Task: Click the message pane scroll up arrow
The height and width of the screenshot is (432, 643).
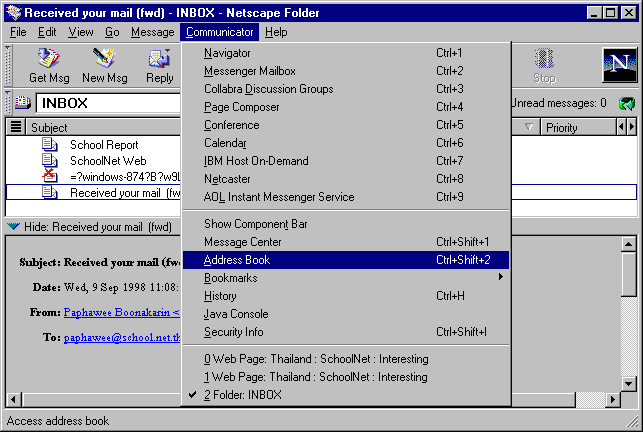Action: pos(628,244)
